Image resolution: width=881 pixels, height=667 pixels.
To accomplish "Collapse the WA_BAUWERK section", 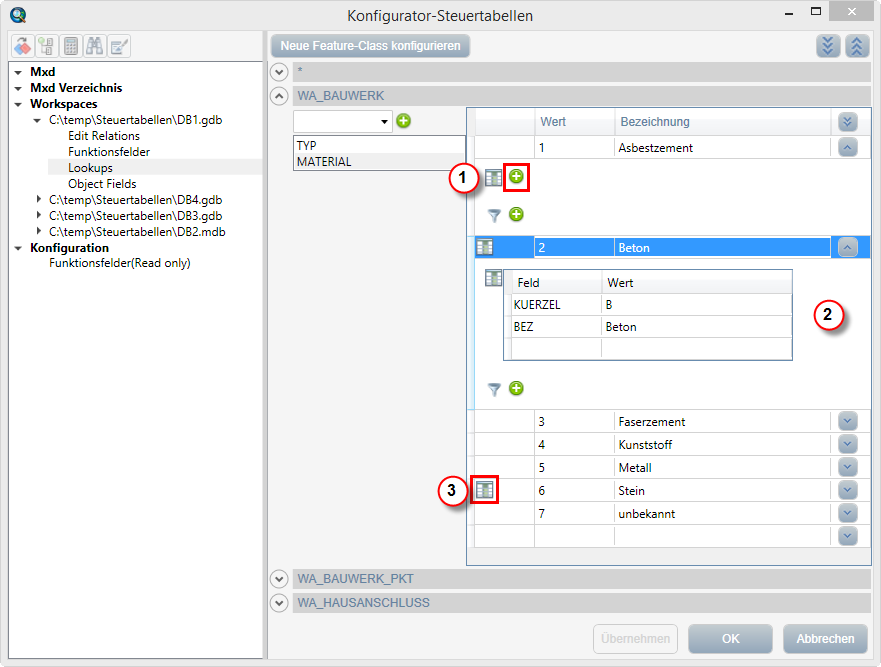I will pos(280,96).
